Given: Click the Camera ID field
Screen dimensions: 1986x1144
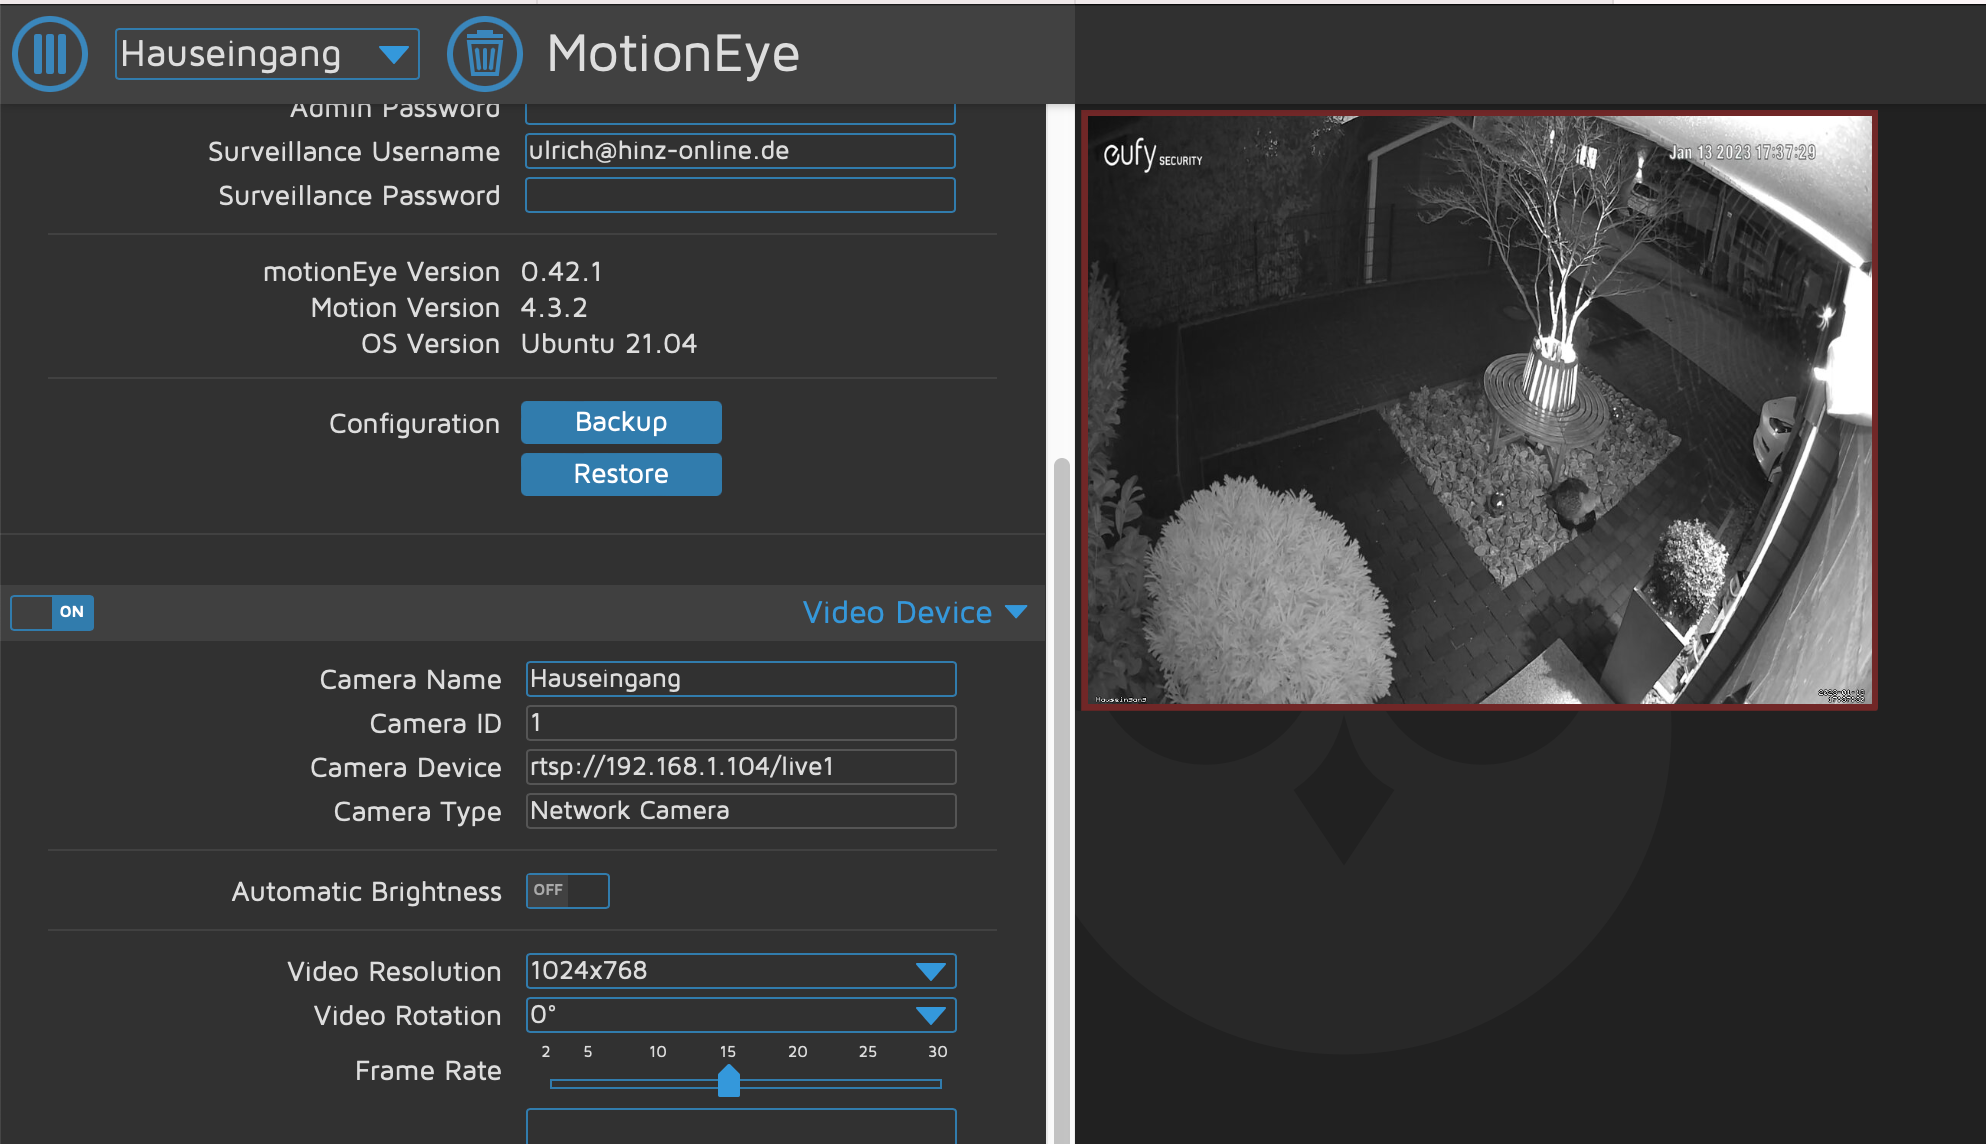Looking at the screenshot, I should 741,723.
